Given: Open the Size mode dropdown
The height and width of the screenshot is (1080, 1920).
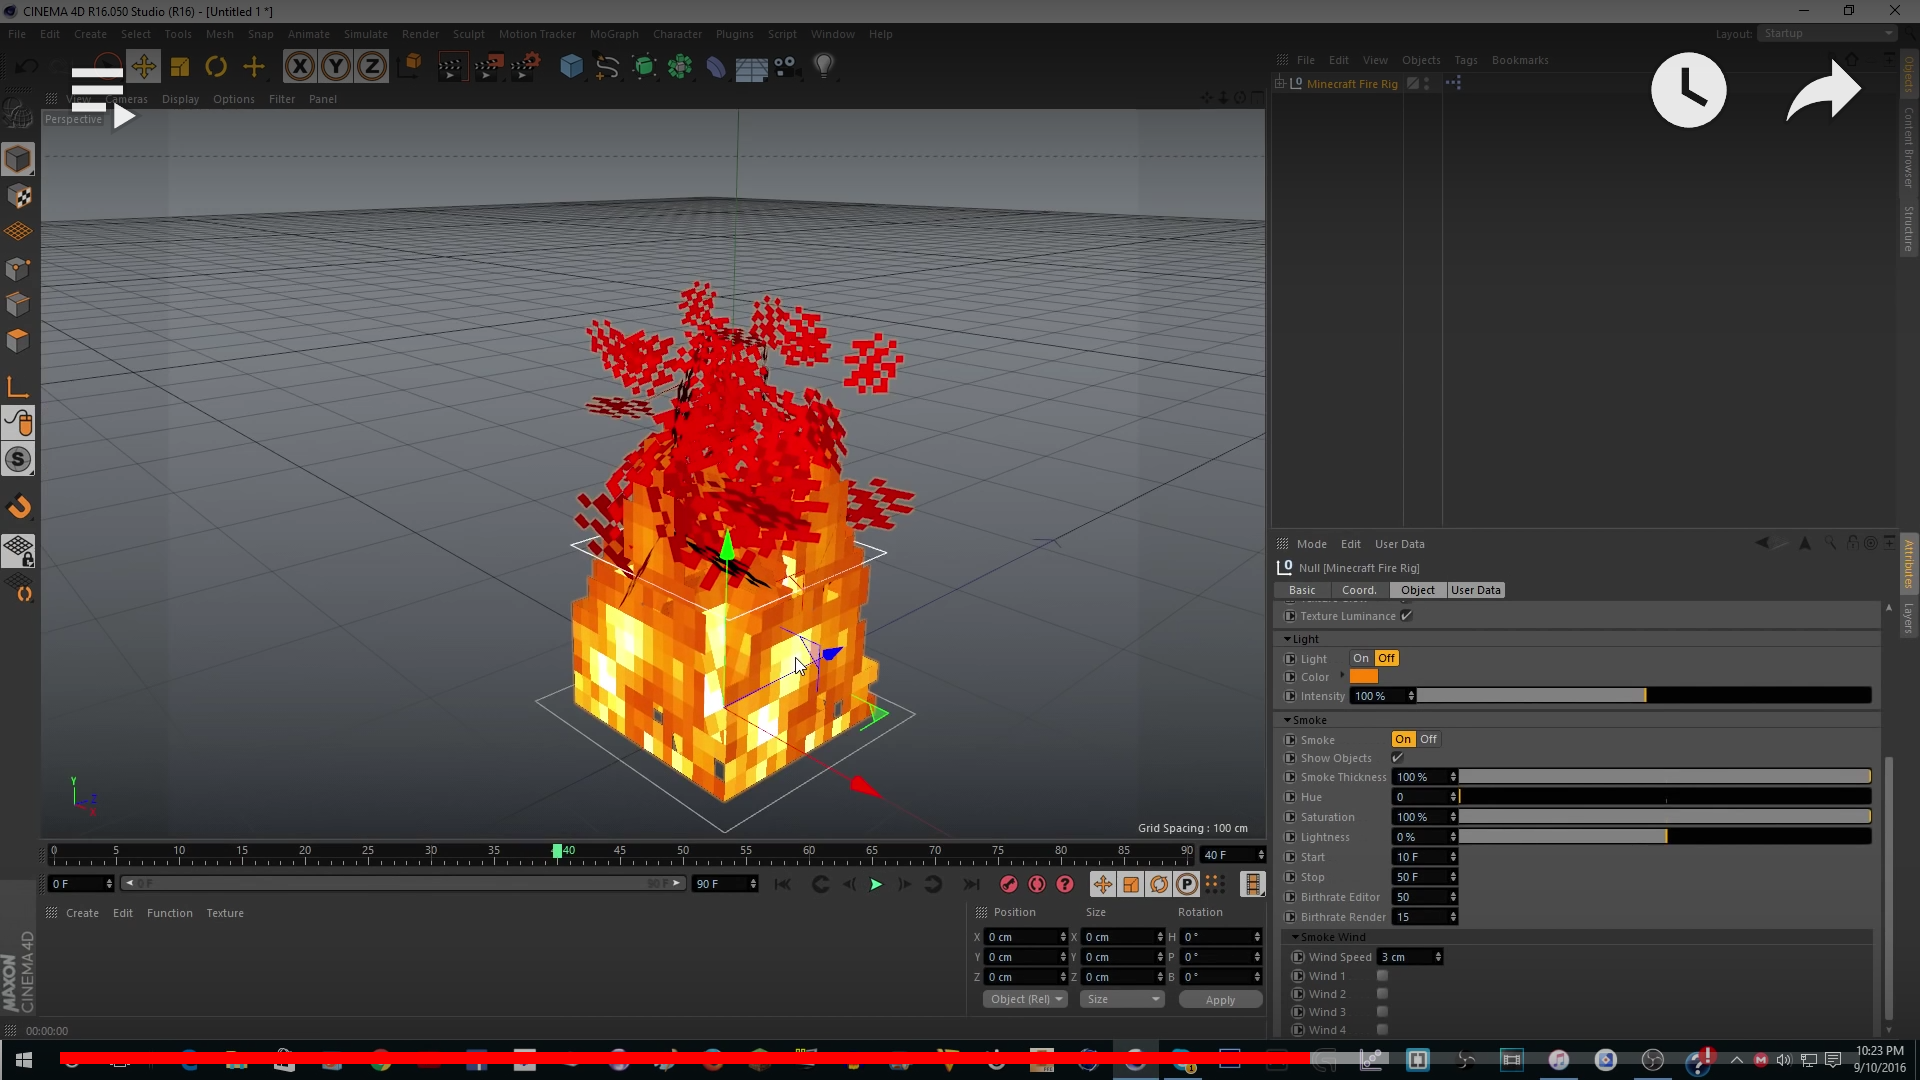Looking at the screenshot, I should pos(1122,999).
